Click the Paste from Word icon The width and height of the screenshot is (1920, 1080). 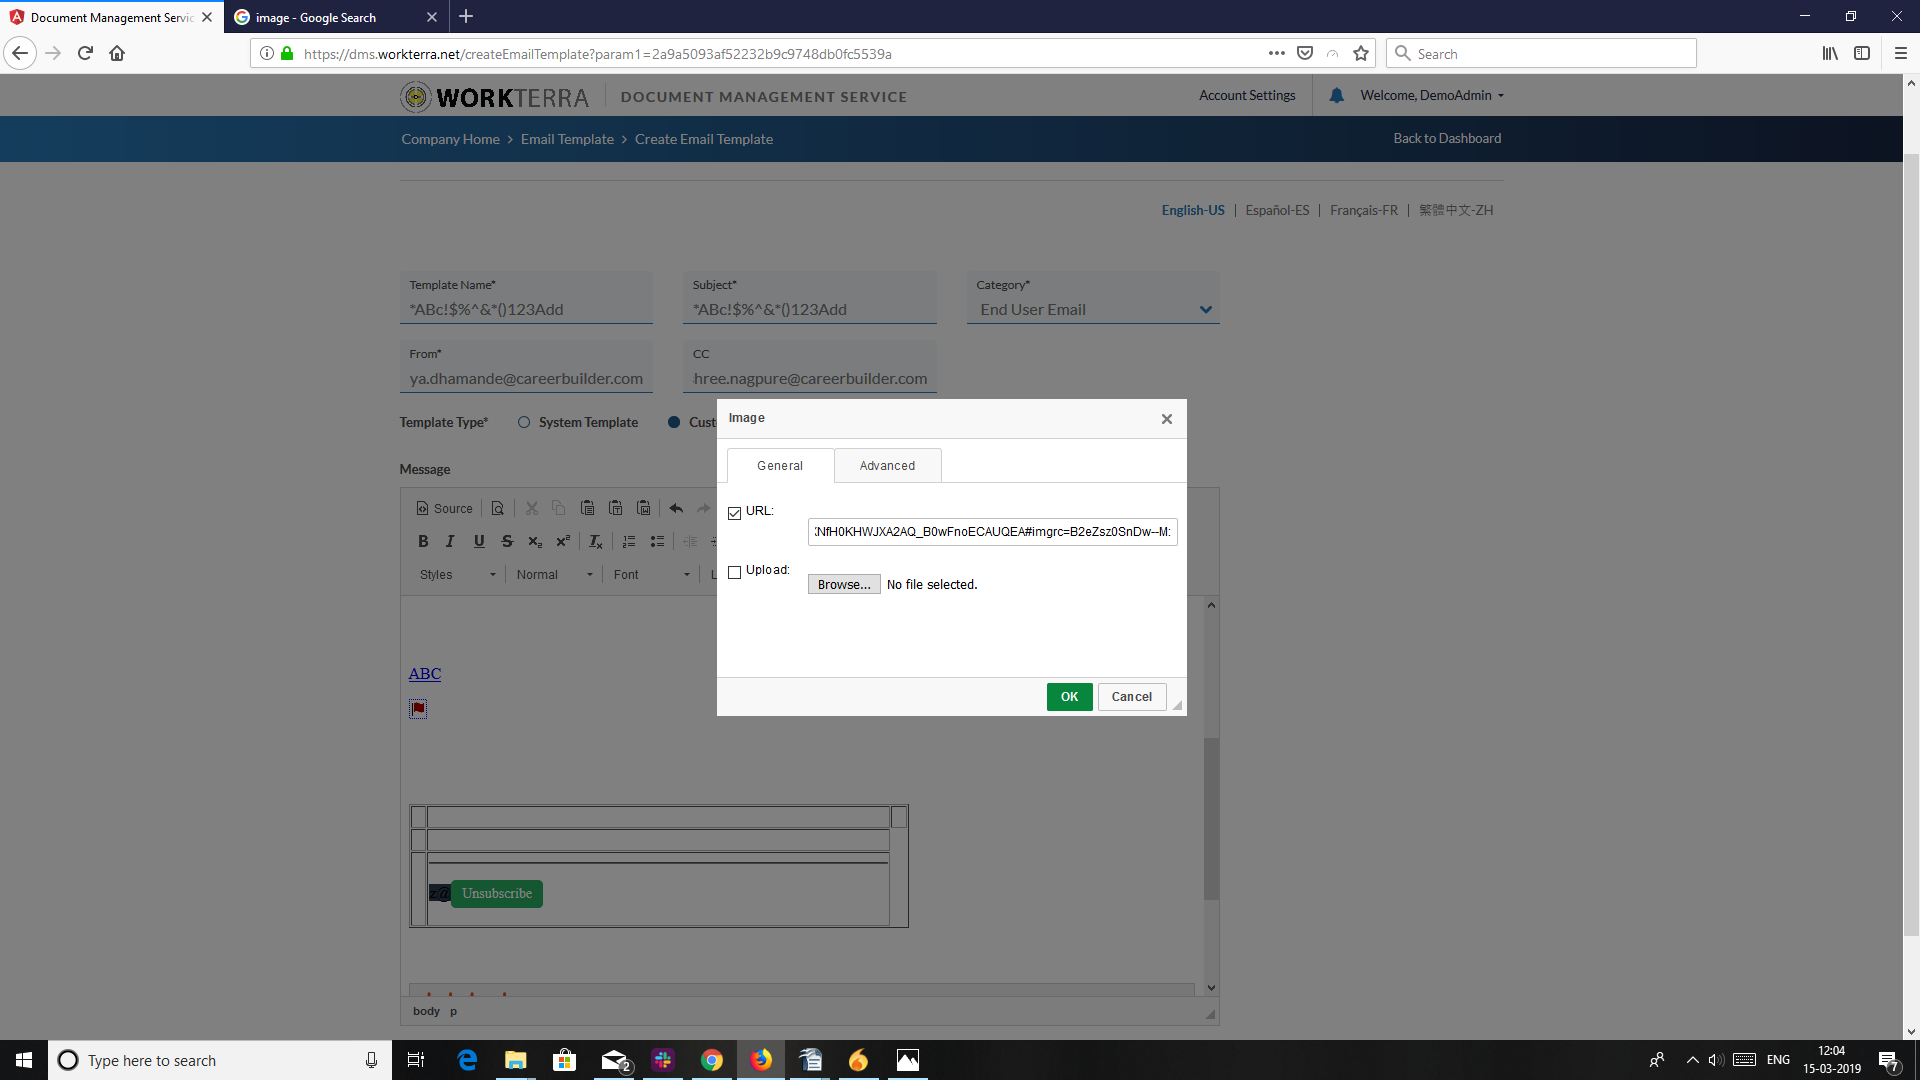click(644, 508)
